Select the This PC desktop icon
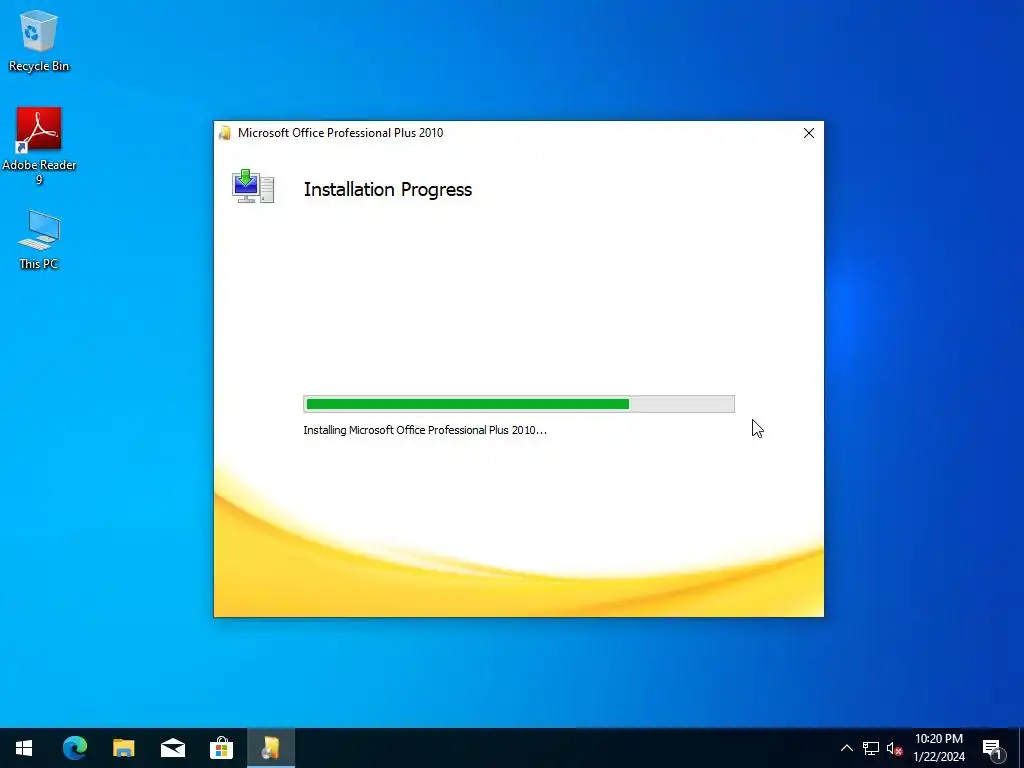The image size is (1024, 768). (x=39, y=239)
